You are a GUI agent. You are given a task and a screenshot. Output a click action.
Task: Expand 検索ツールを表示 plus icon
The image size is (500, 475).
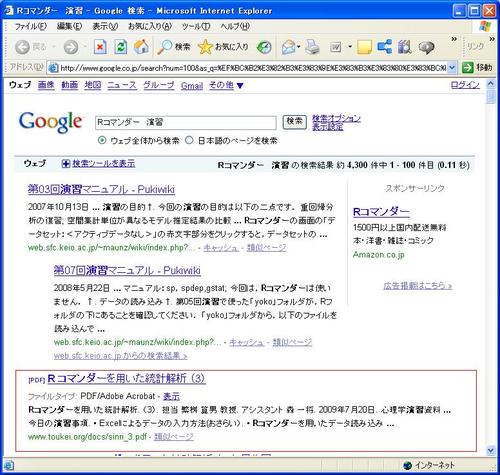(66, 164)
